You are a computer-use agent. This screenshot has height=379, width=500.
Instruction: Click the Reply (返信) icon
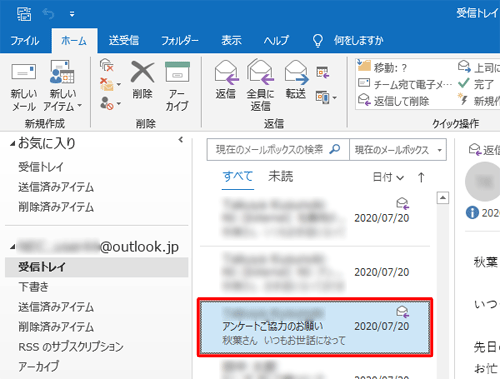click(x=226, y=72)
